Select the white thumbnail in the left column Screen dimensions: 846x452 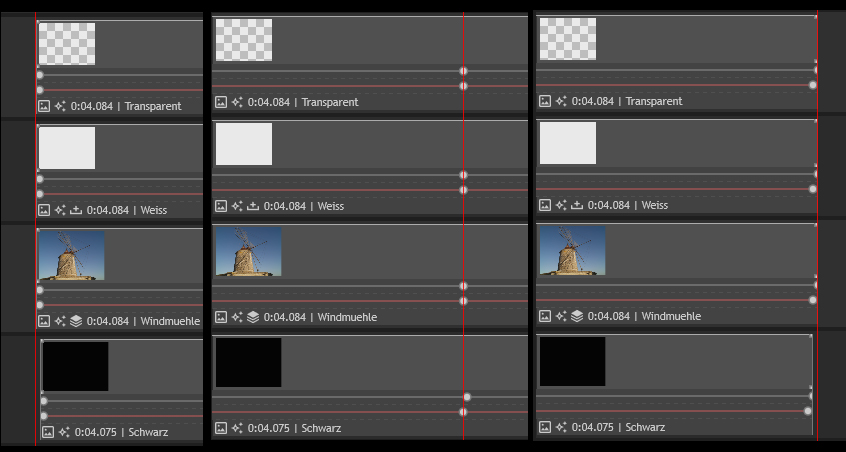pyautogui.click(x=67, y=148)
